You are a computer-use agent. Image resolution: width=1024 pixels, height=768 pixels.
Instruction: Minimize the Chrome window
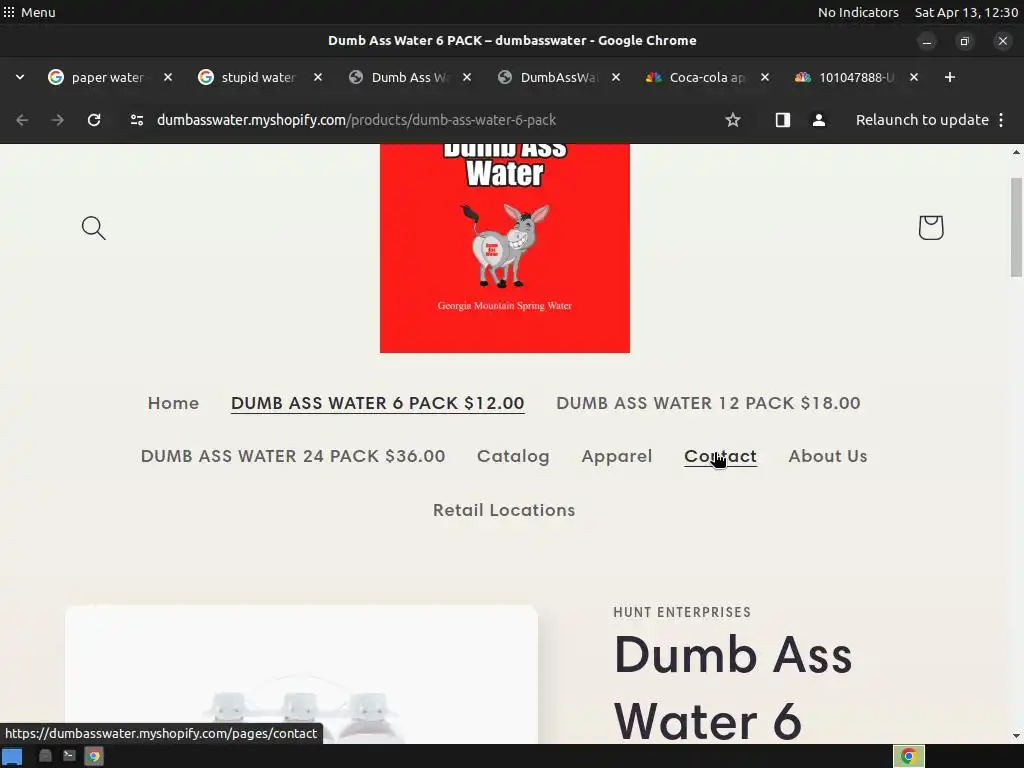pyautogui.click(x=927, y=41)
